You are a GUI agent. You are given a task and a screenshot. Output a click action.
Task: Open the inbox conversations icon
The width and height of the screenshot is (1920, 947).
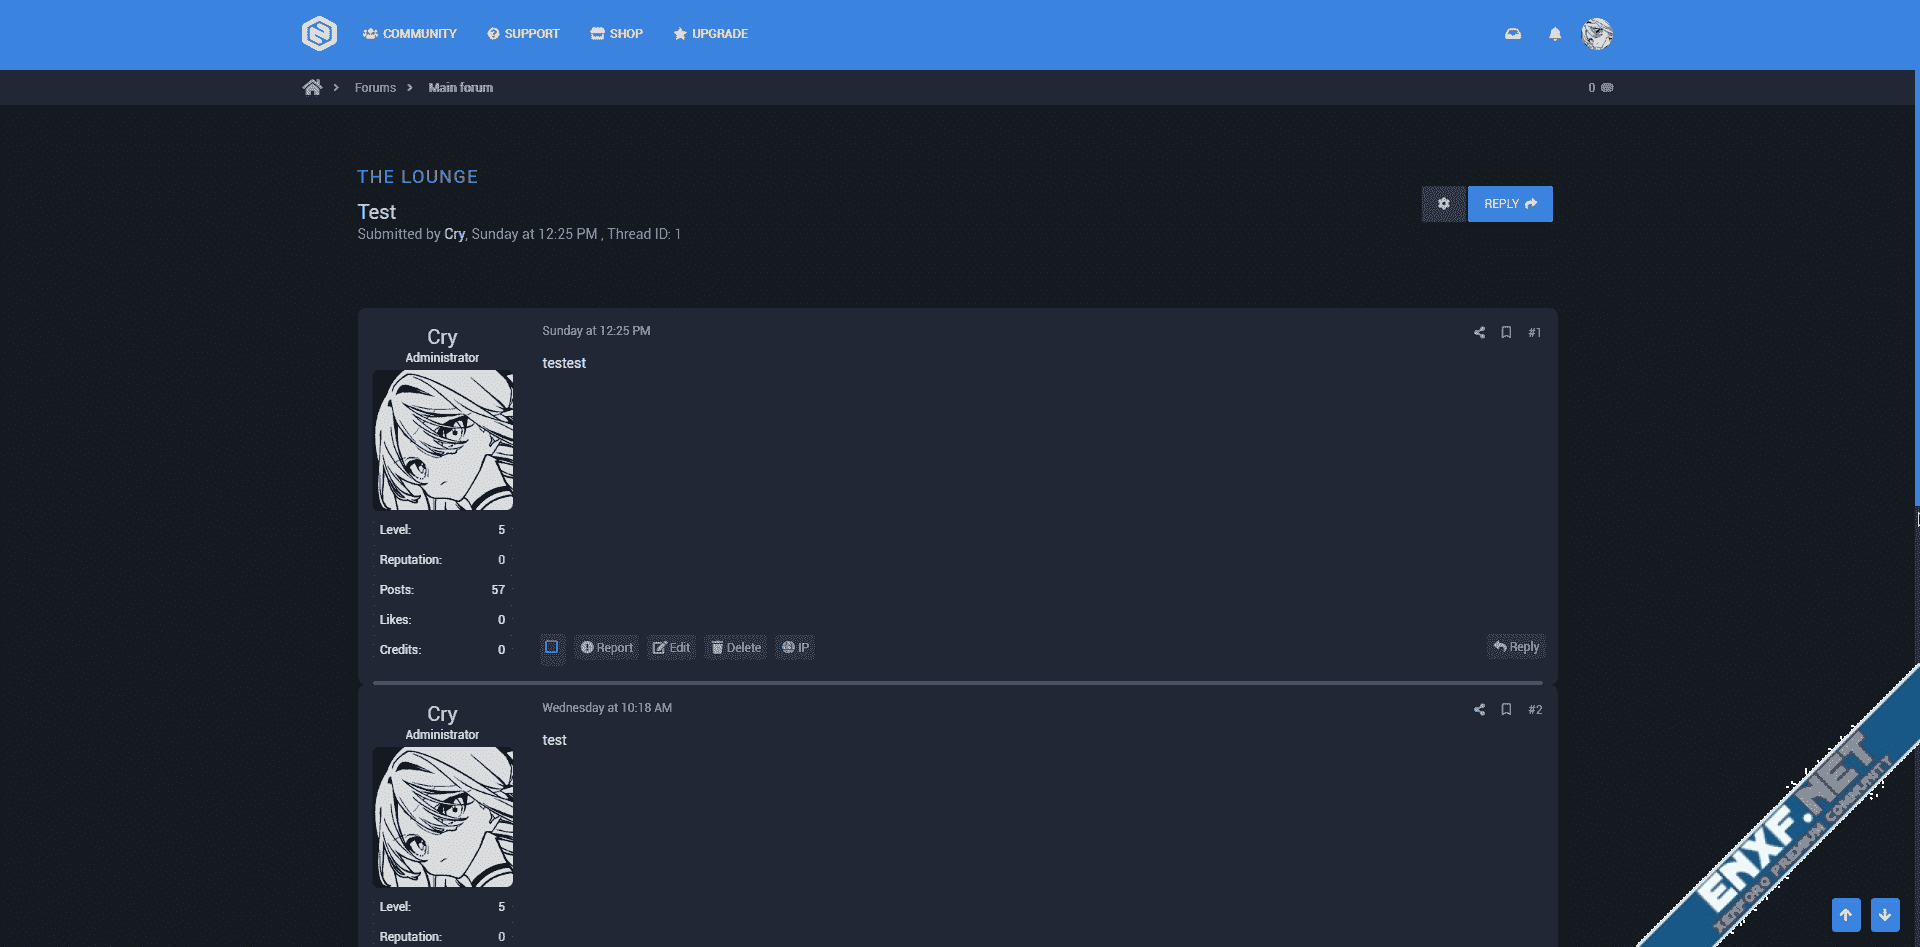coord(1512,34)
